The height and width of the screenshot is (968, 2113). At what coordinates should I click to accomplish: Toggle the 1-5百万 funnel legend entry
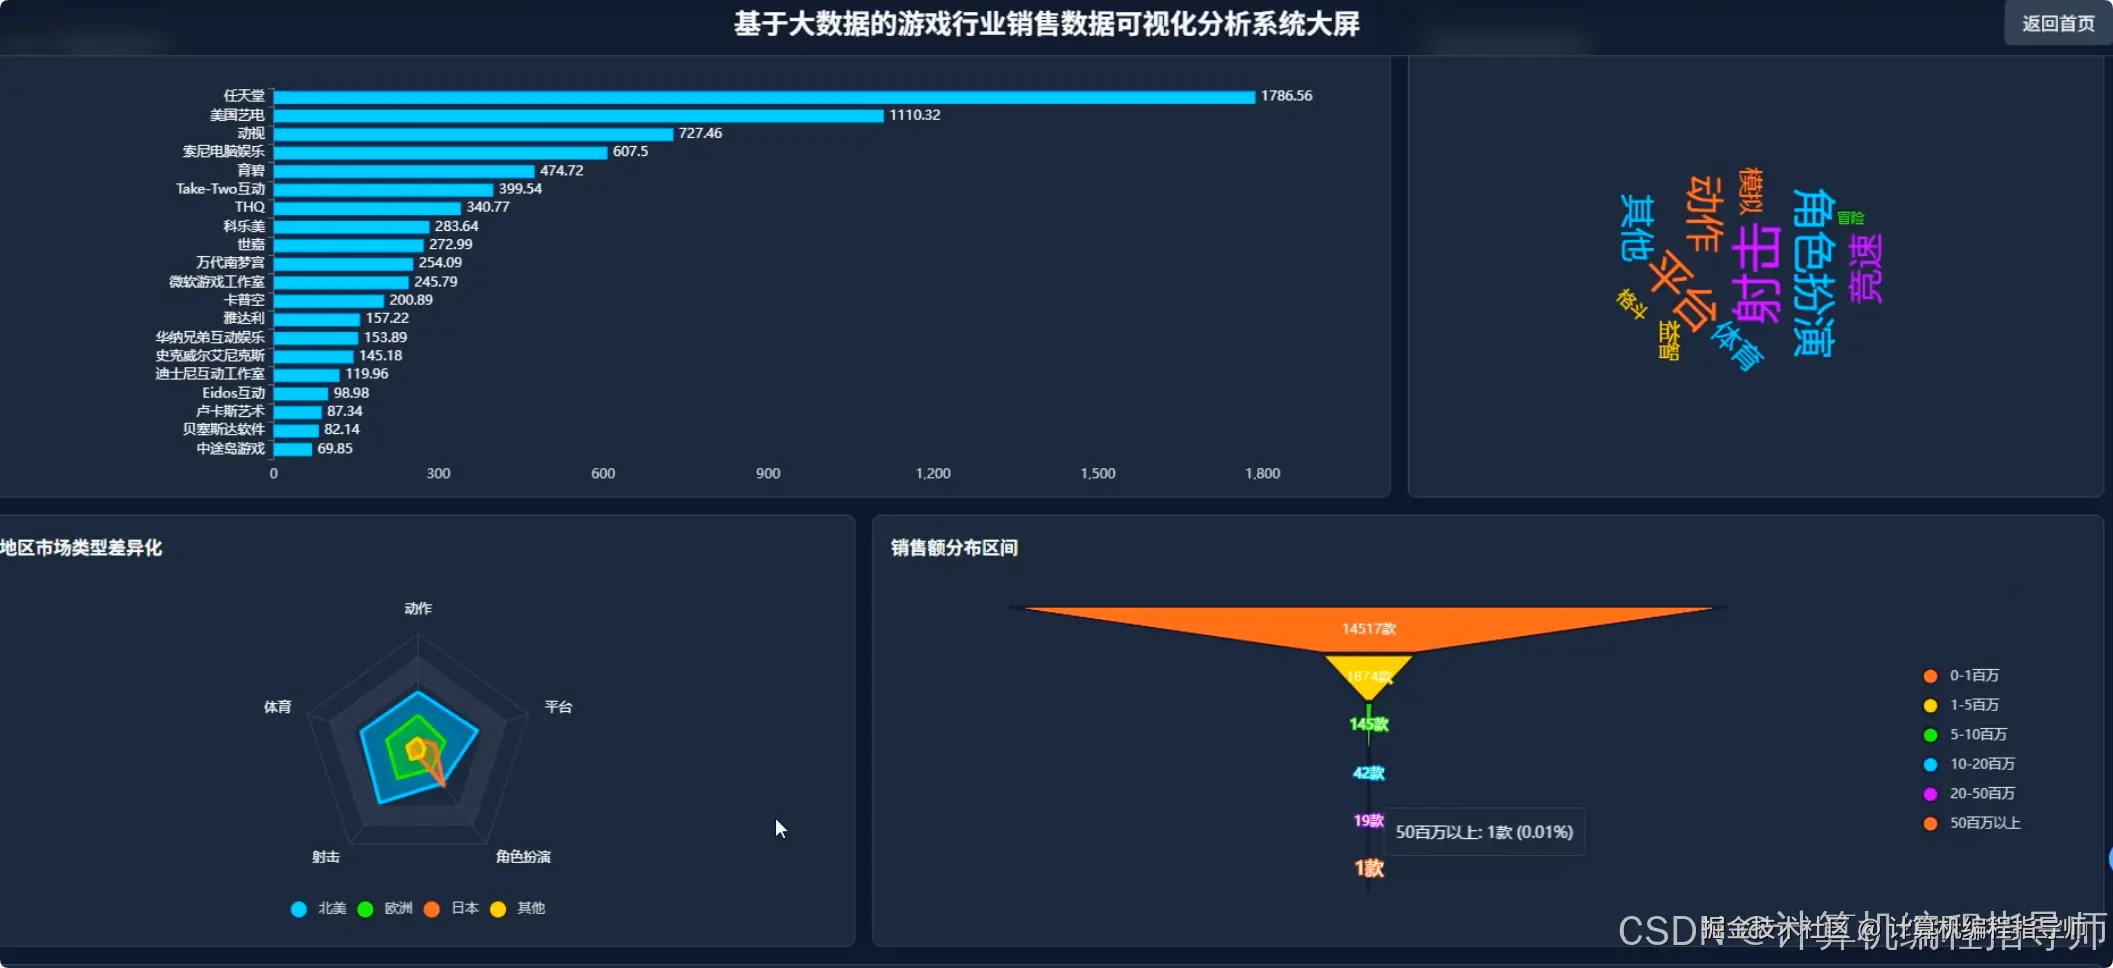pyautogui.click(x=1961, y=705)
